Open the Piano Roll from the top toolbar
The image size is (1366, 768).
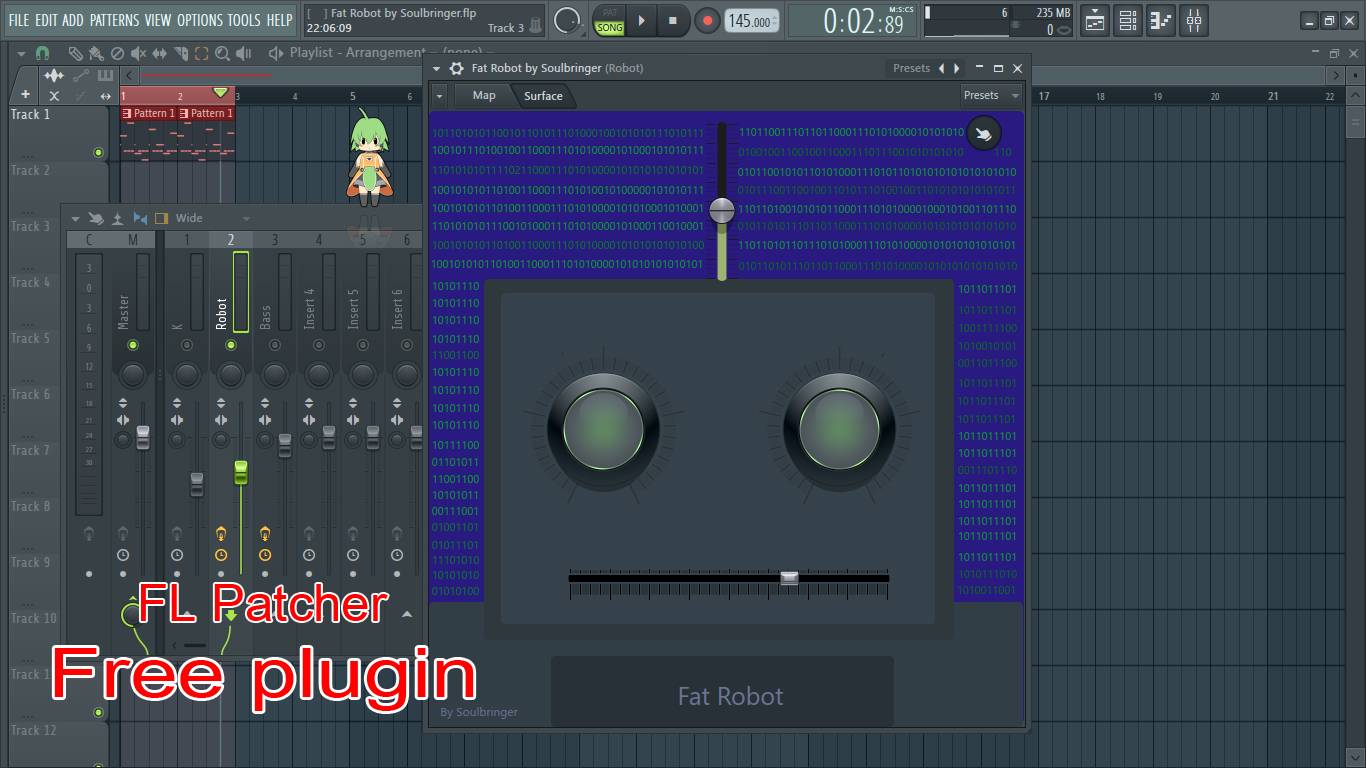(1161, 20)
